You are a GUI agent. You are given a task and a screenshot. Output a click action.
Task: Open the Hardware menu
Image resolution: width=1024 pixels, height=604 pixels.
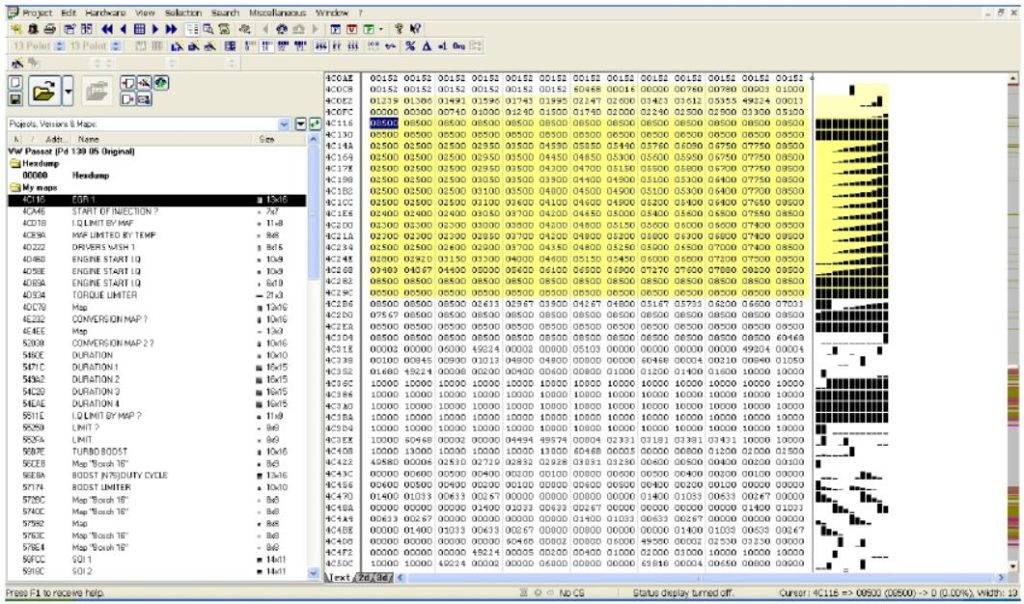pos(106,12)
